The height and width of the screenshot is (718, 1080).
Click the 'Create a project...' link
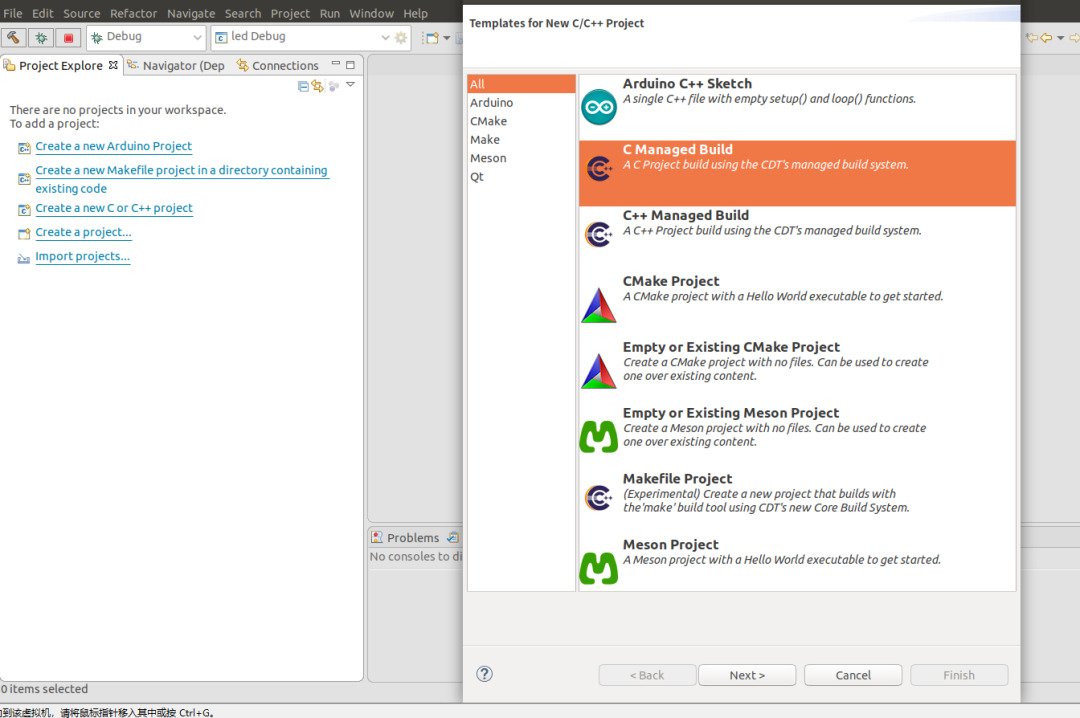83,232
